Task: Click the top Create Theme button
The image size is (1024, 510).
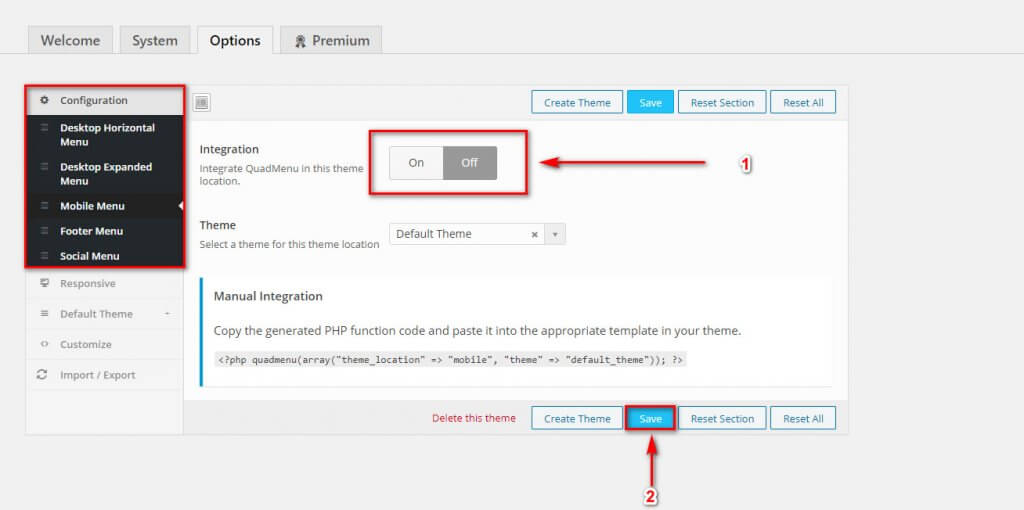Action: pyautogui.click(x=577, y=103)
